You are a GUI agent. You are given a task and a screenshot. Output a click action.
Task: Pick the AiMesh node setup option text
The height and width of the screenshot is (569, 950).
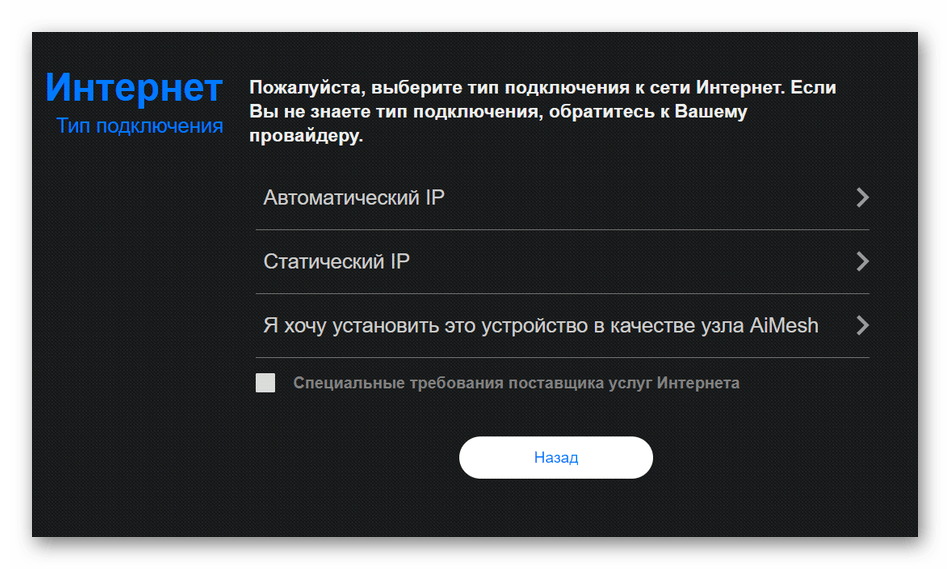pos(540,326)
